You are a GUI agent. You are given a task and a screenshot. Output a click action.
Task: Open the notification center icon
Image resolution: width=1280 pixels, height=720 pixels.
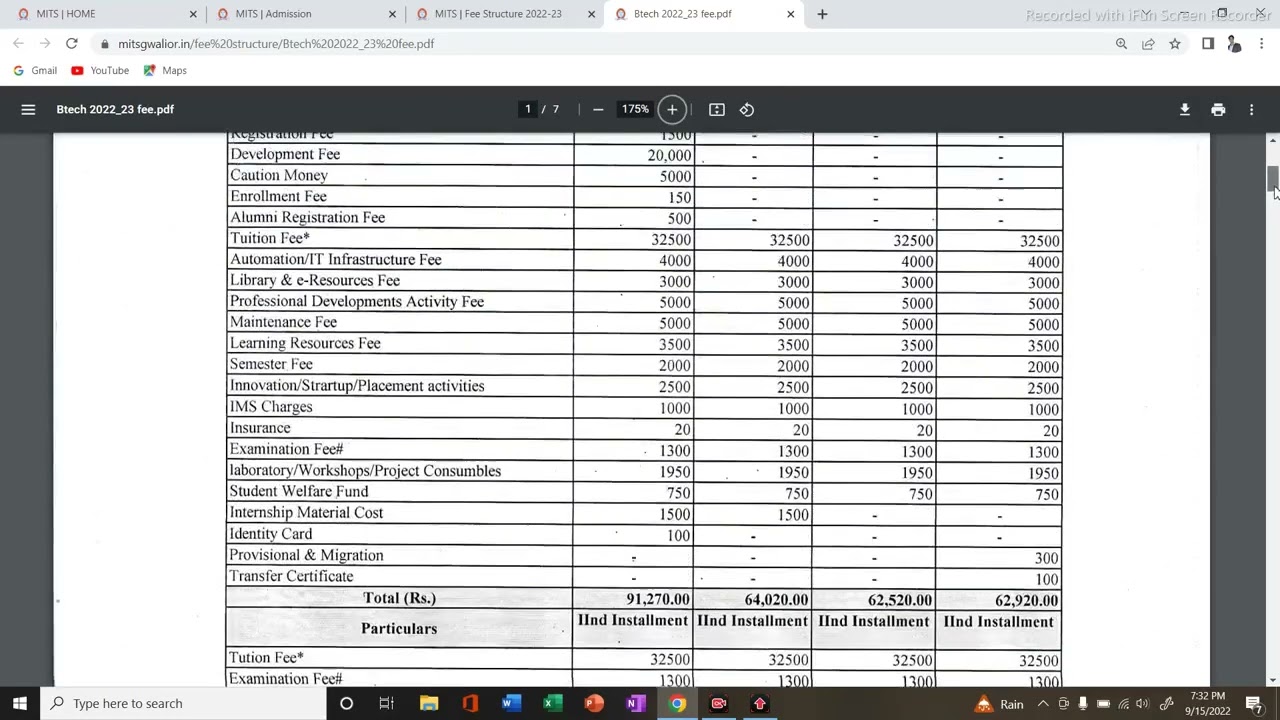(x=1254, y=704)
